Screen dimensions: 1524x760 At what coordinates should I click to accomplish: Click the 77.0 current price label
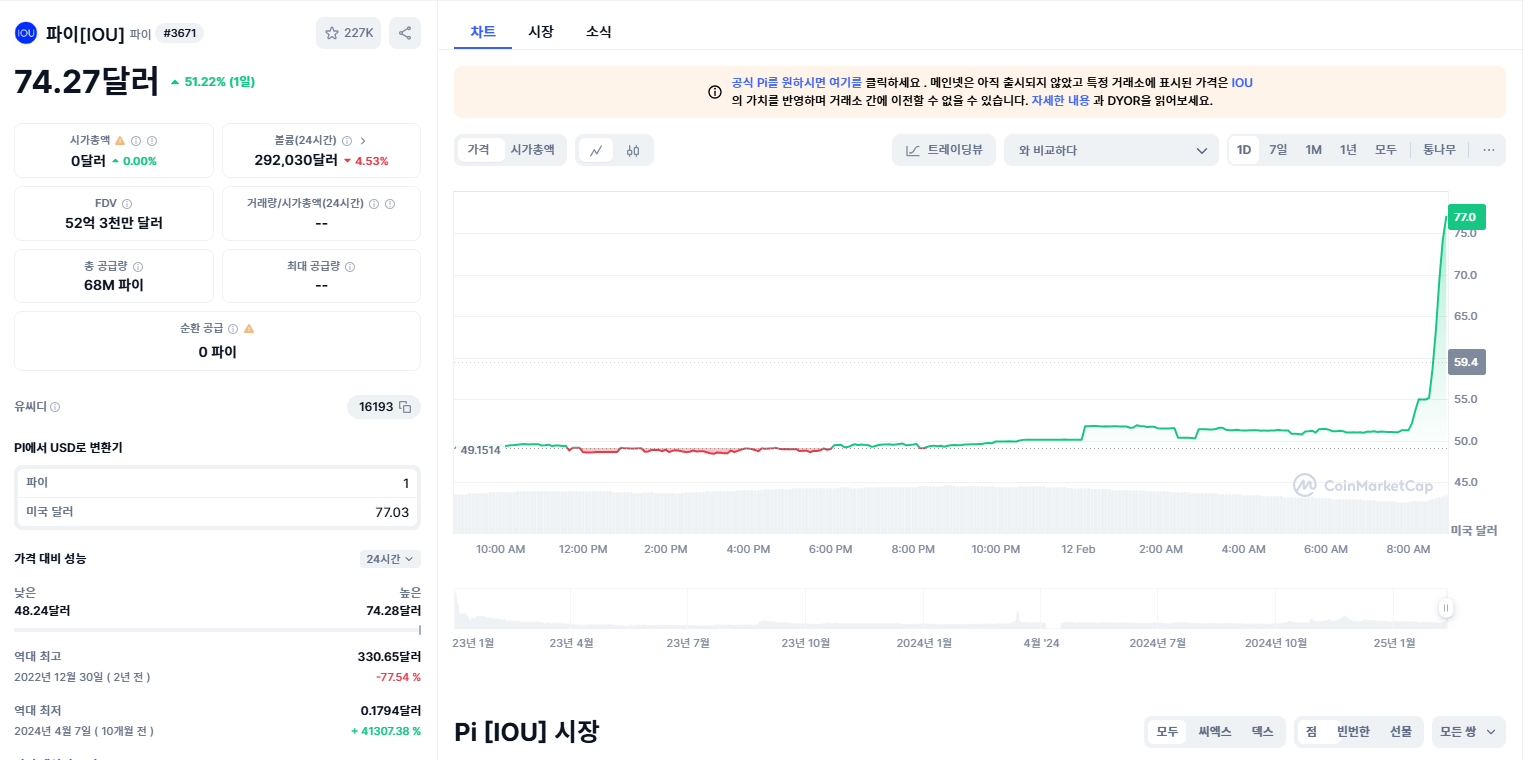pos(1466,217)
